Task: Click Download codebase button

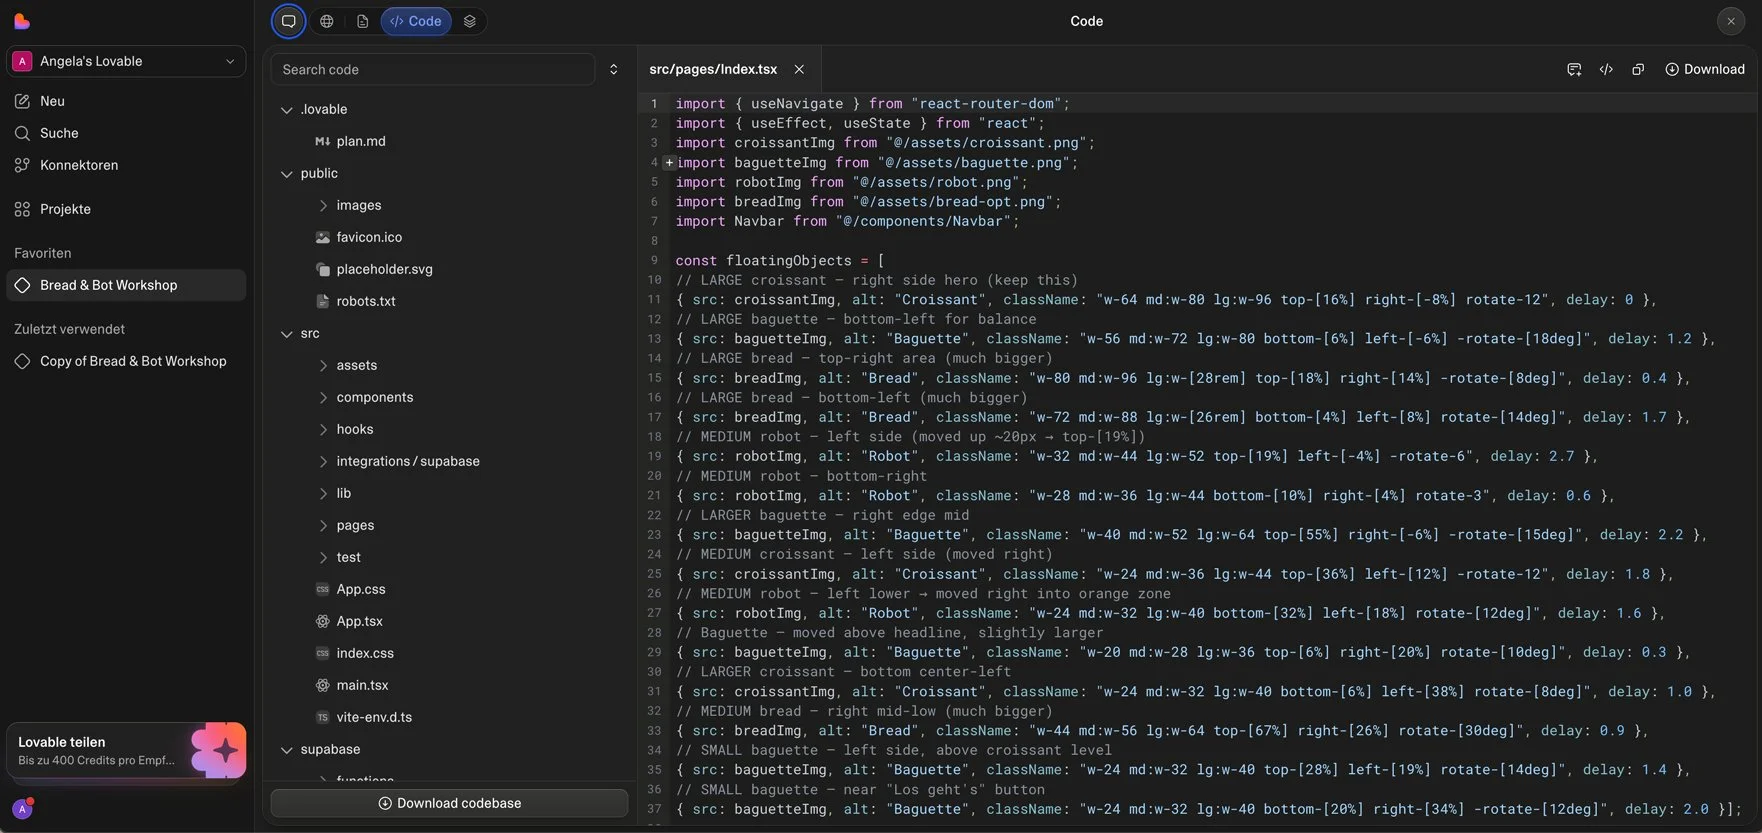Action: [450, 803]
